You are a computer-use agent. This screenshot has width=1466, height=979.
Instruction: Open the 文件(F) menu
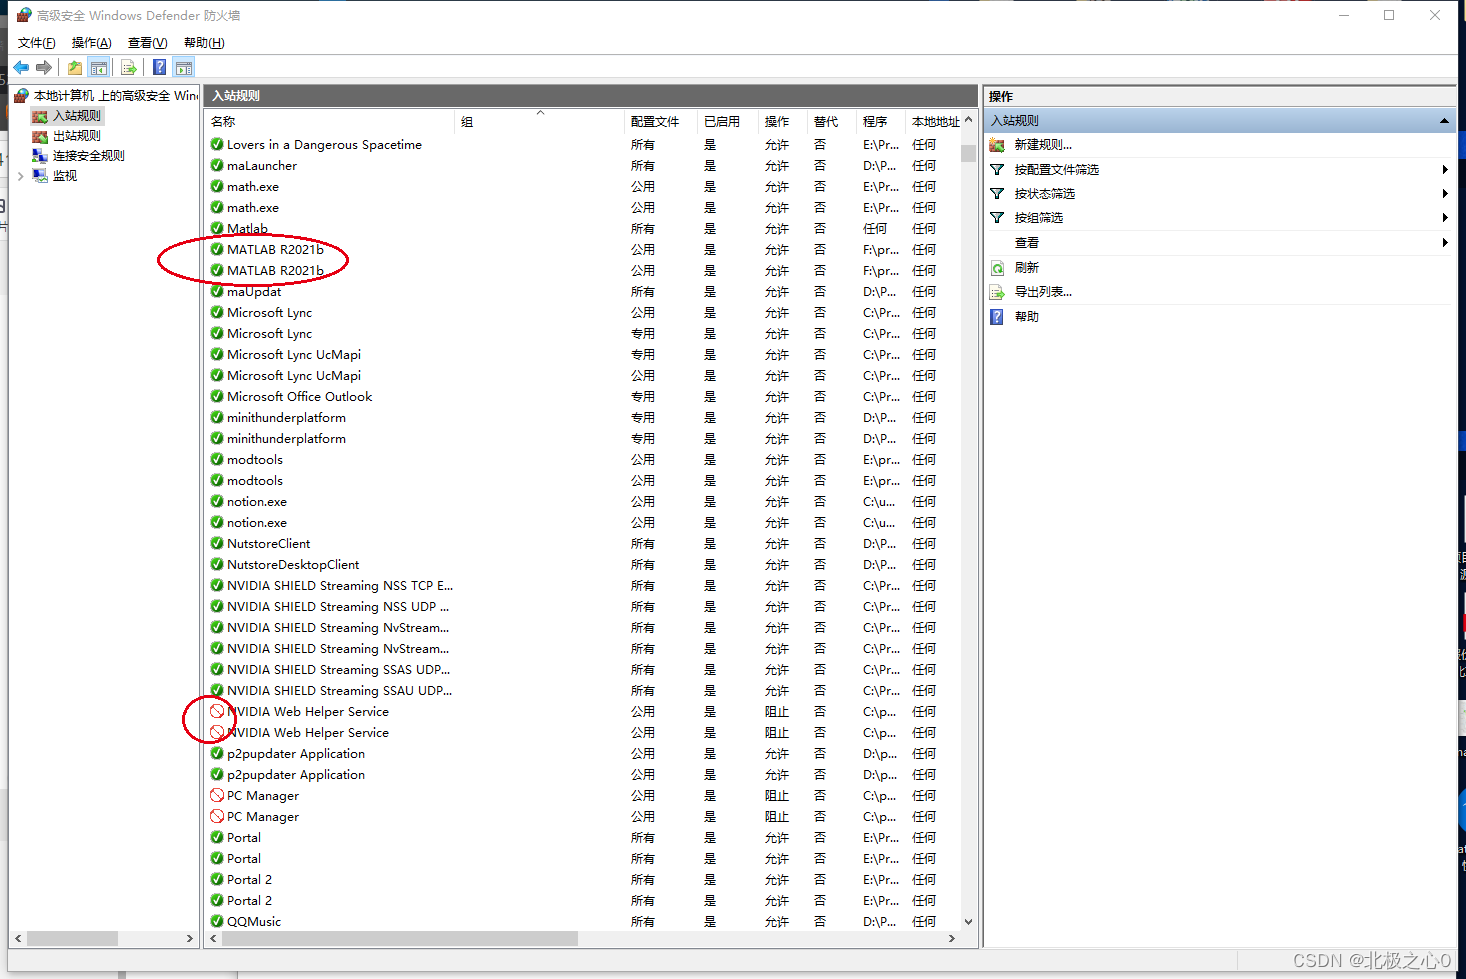click(x=37, y=43)
